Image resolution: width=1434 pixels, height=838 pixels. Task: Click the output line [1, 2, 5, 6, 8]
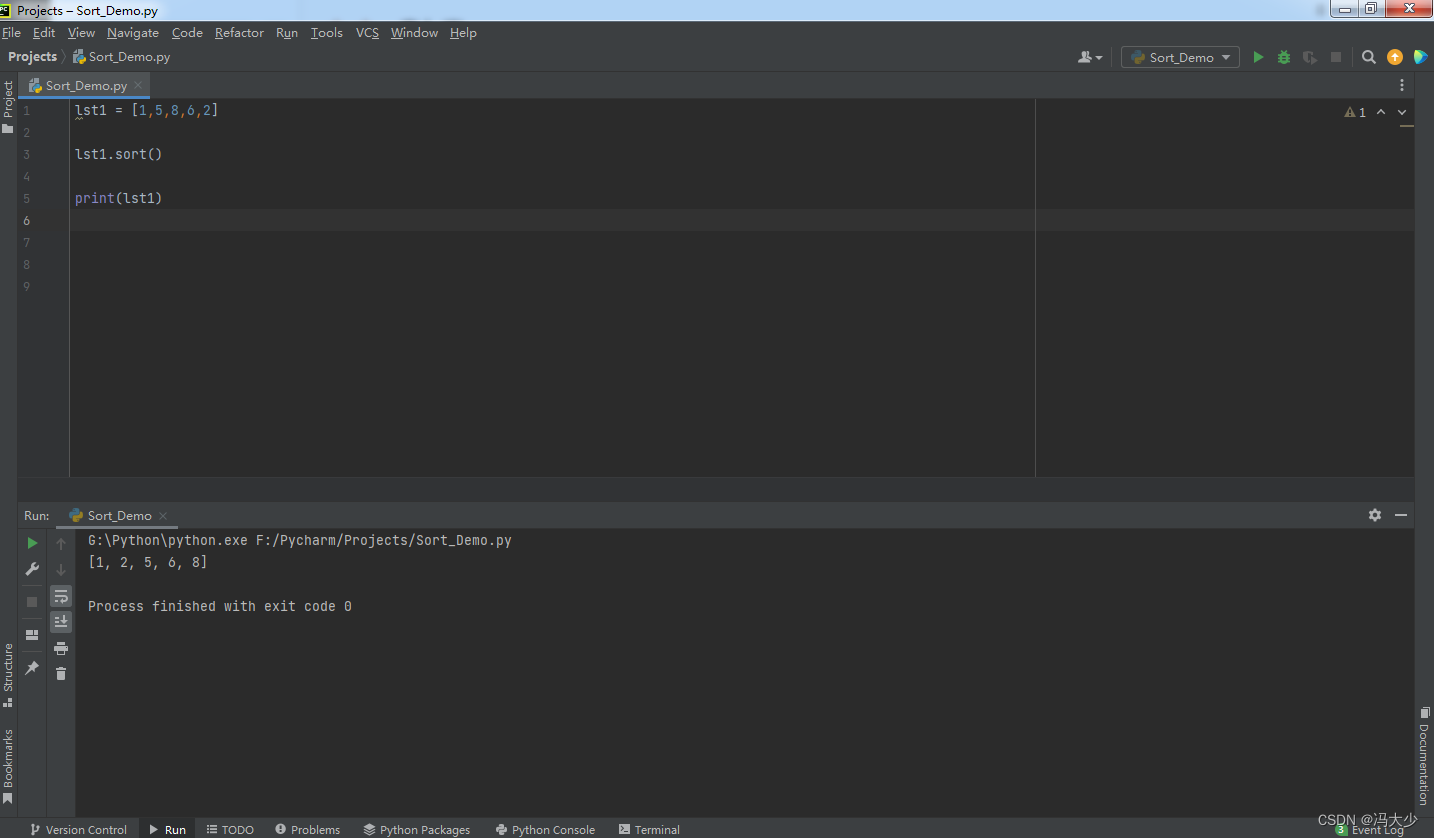pos(147,562)
